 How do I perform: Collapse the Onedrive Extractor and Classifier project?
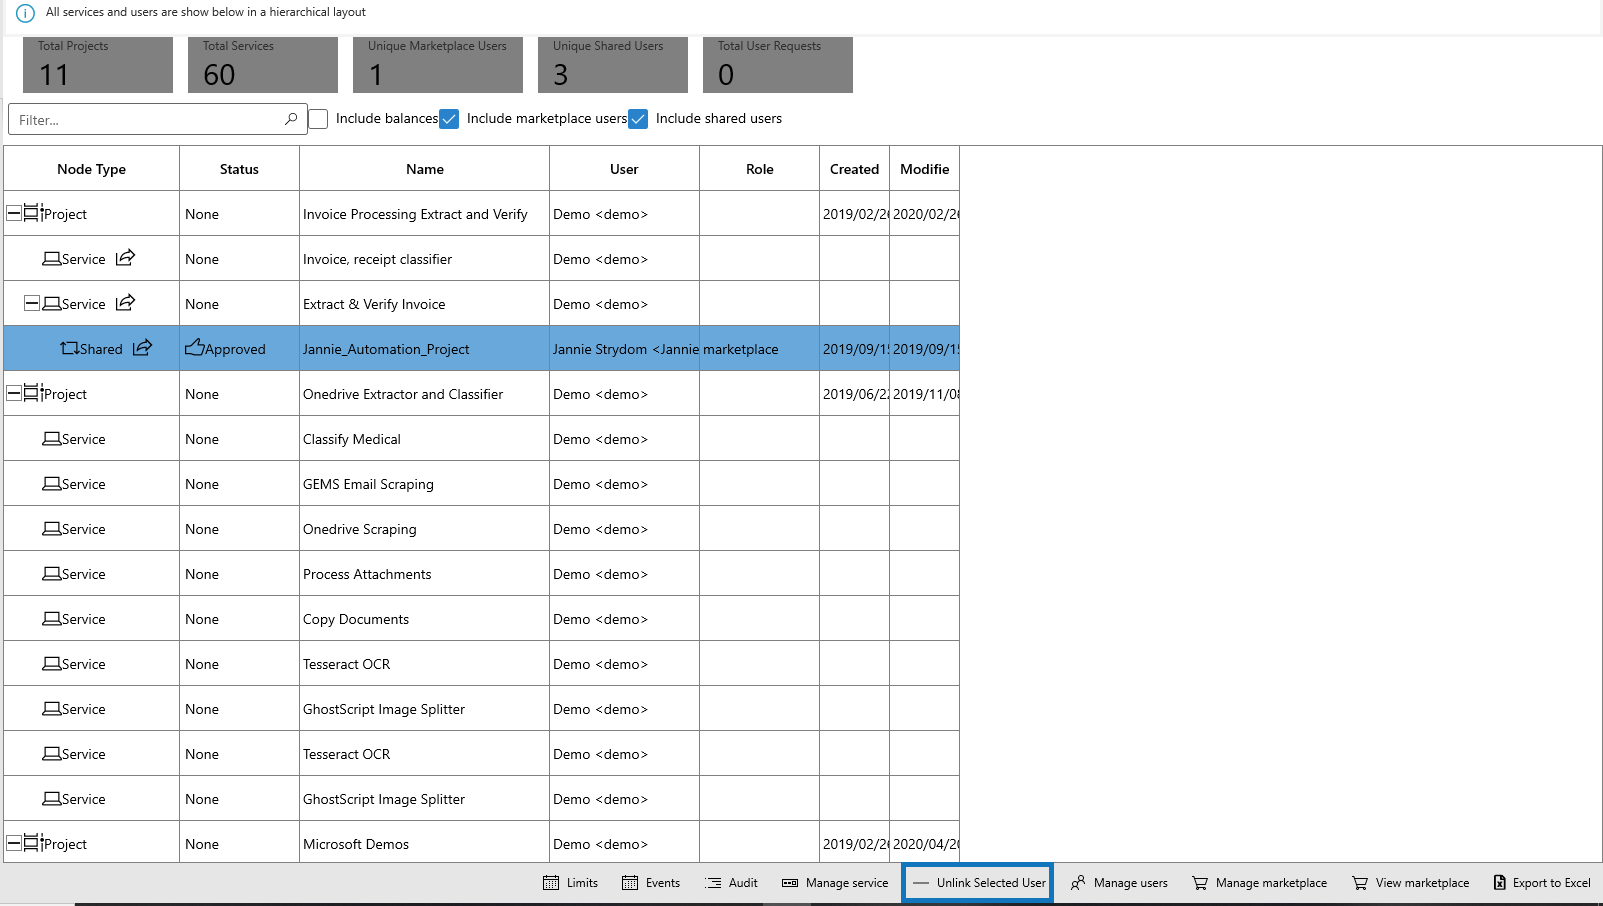point(14,393)
